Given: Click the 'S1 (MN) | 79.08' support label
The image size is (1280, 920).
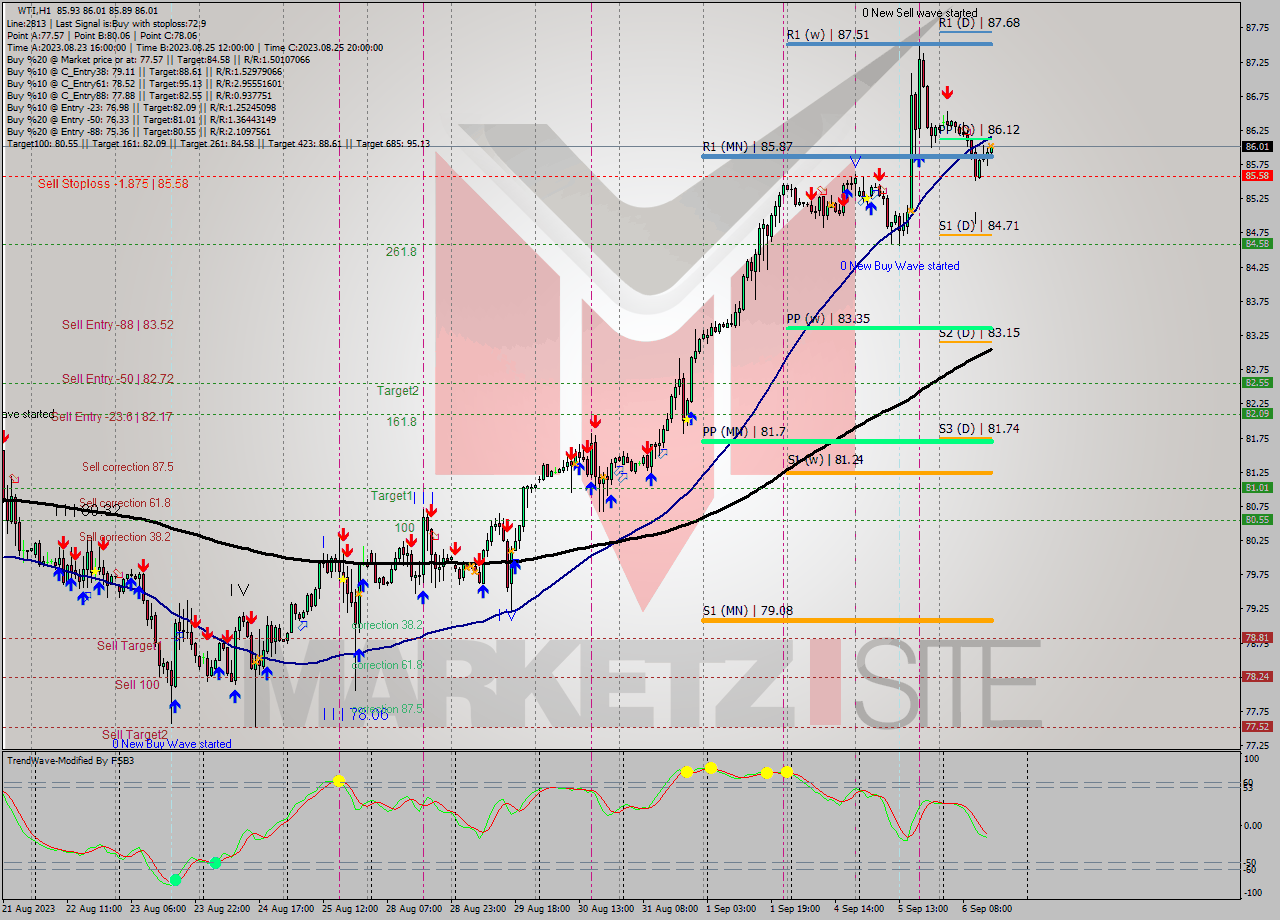Looking at the screenshot, I should (x=747, y=610).
